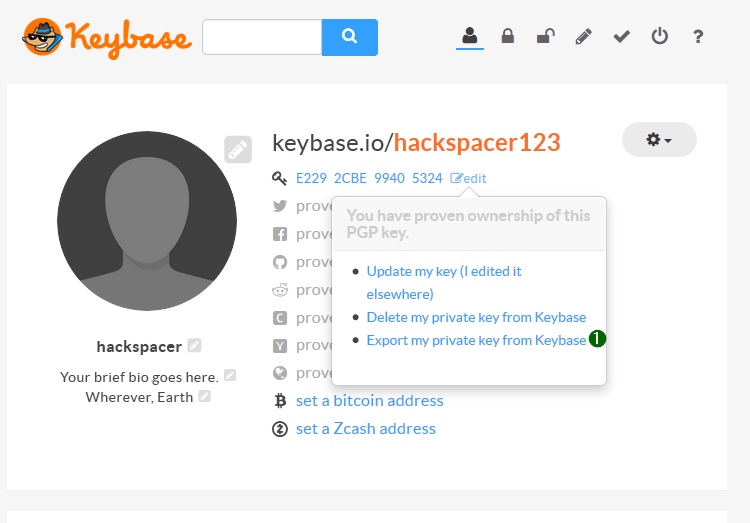
Task: Edit the Wherever, Earth location
Action: [x=205, y=396]
